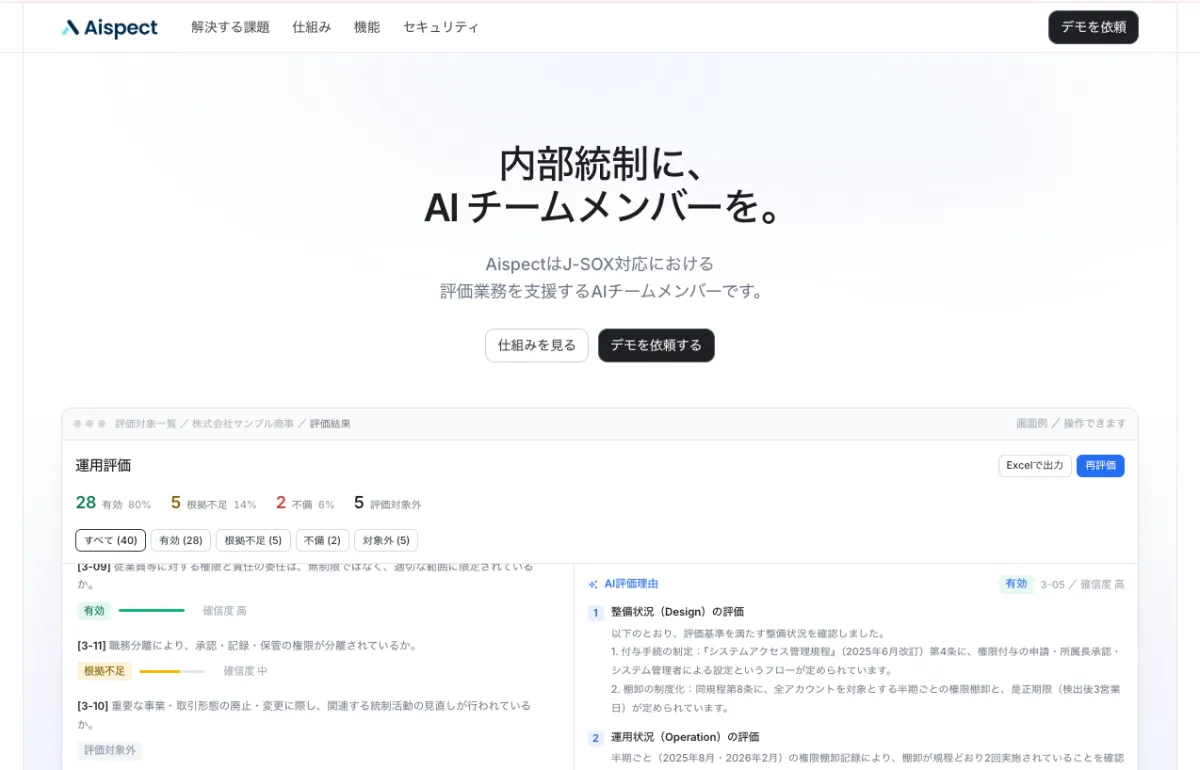Open the 仕組み nav item
Viewport: 1200px width, 770px height.
(x=312, y=27)
